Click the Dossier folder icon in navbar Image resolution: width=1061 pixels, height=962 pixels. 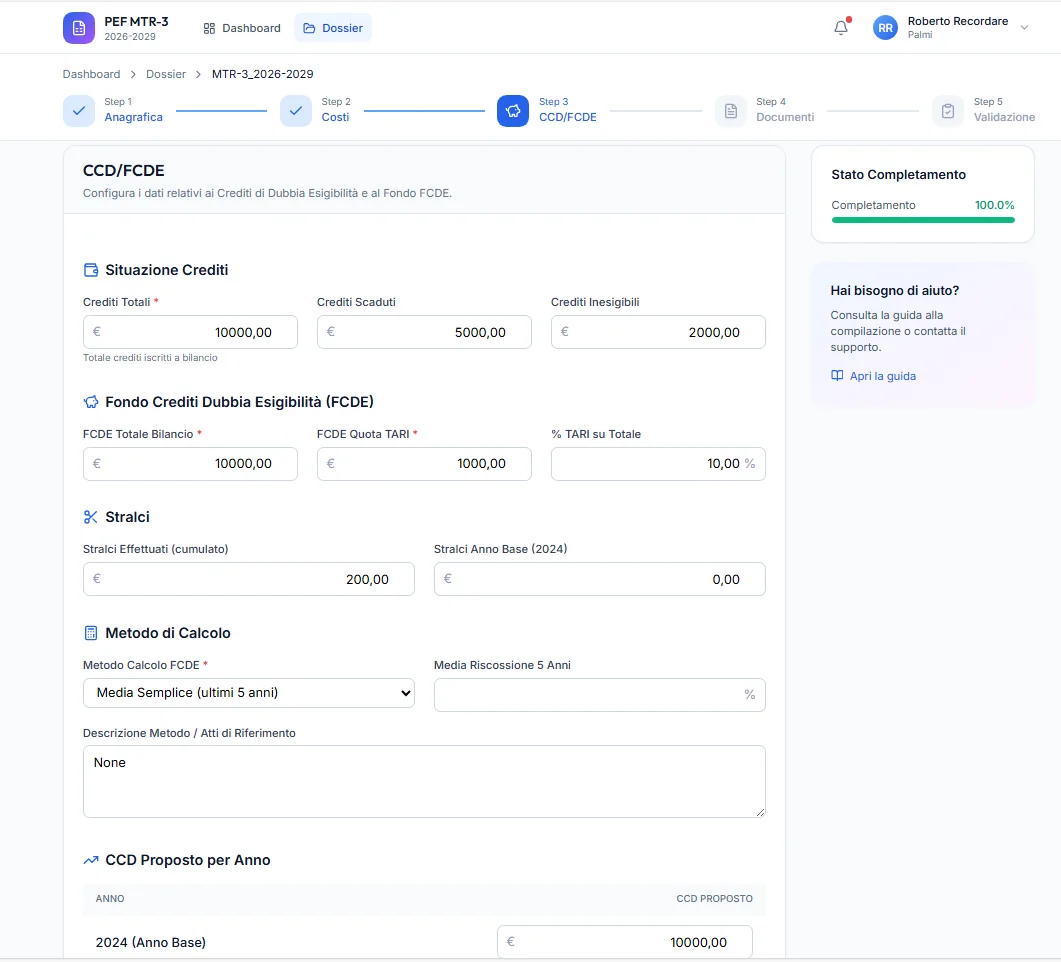pyautogui.click(x=309, y=28)
